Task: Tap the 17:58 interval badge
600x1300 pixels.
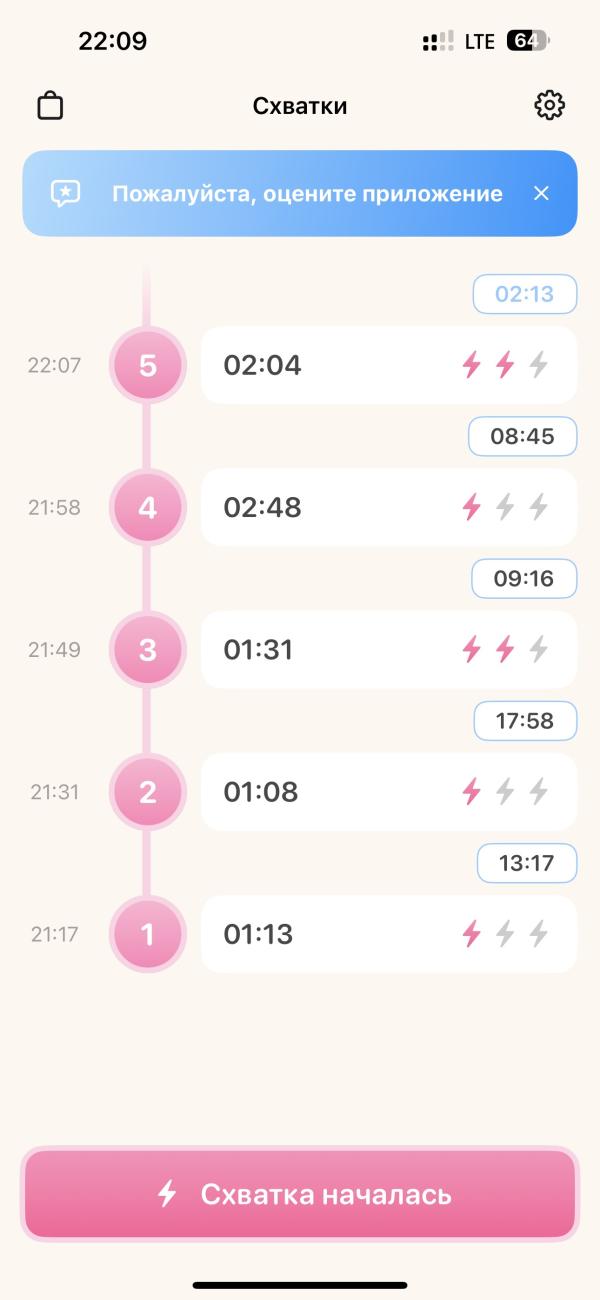Action: click(525, 720)
